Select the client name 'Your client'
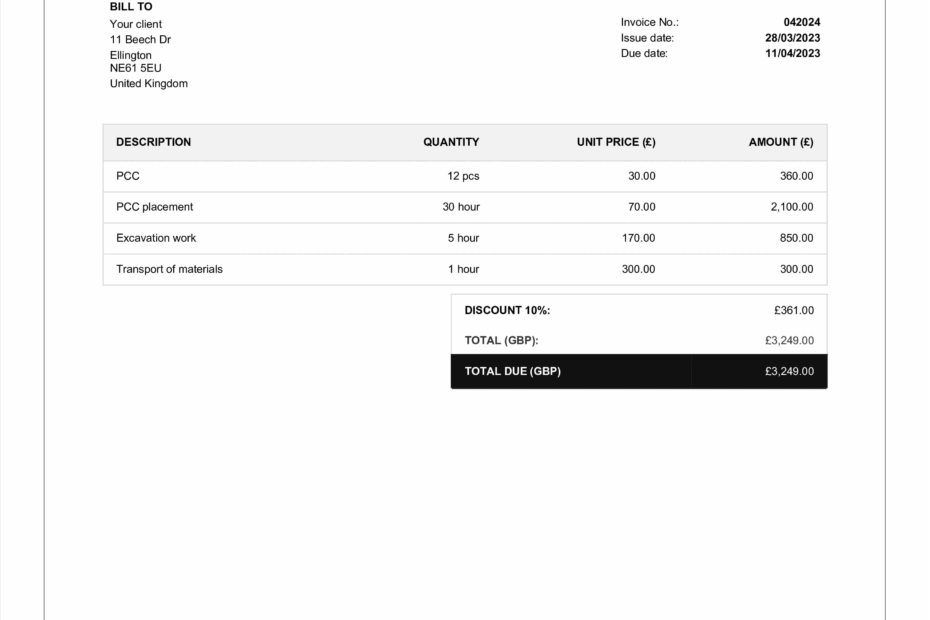This screenshot has height=620, width=930. click(135, 24)
